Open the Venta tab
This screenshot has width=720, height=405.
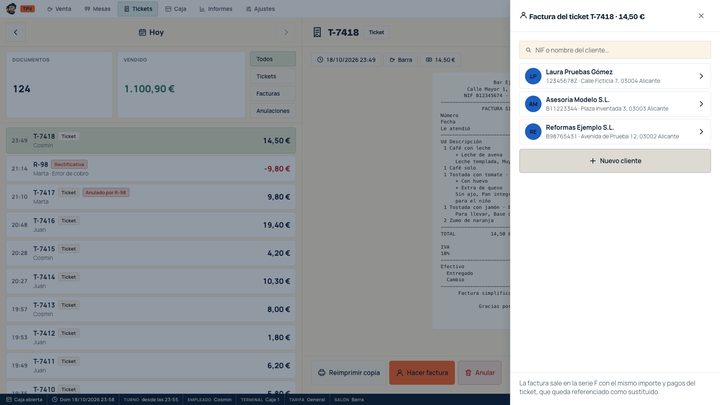(59, 9)
